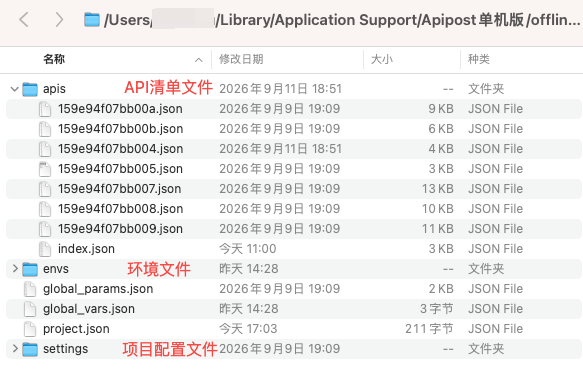583x371 pixels.
Task: Click the 6 KB size value
Action: [x=441, y=129]
